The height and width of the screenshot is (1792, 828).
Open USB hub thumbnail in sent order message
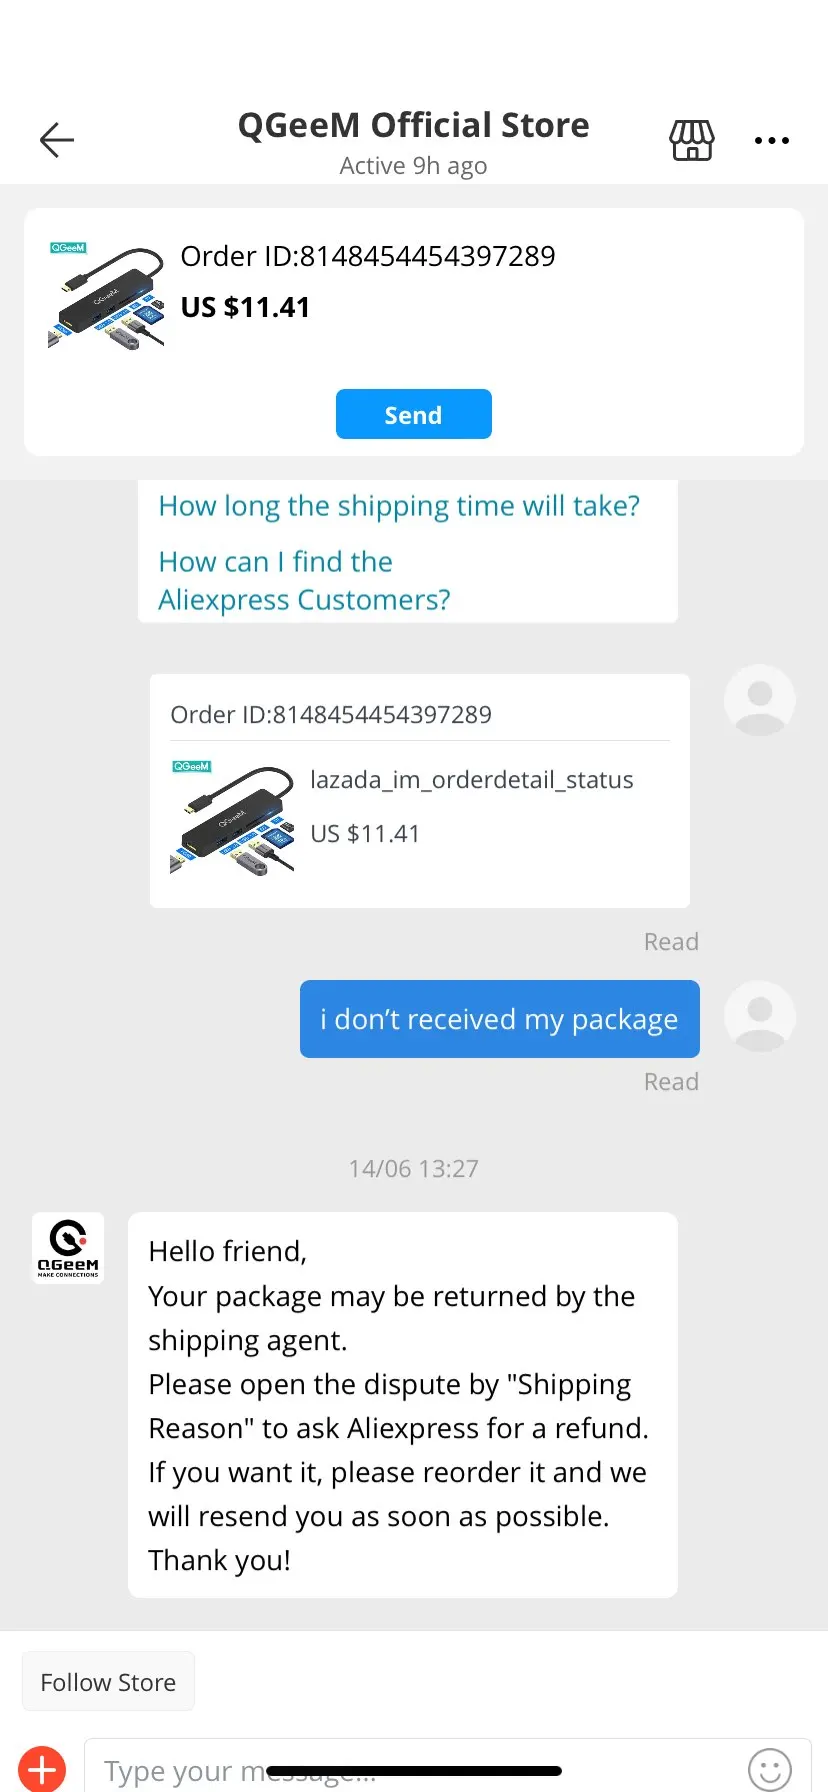tap(233, 818)
